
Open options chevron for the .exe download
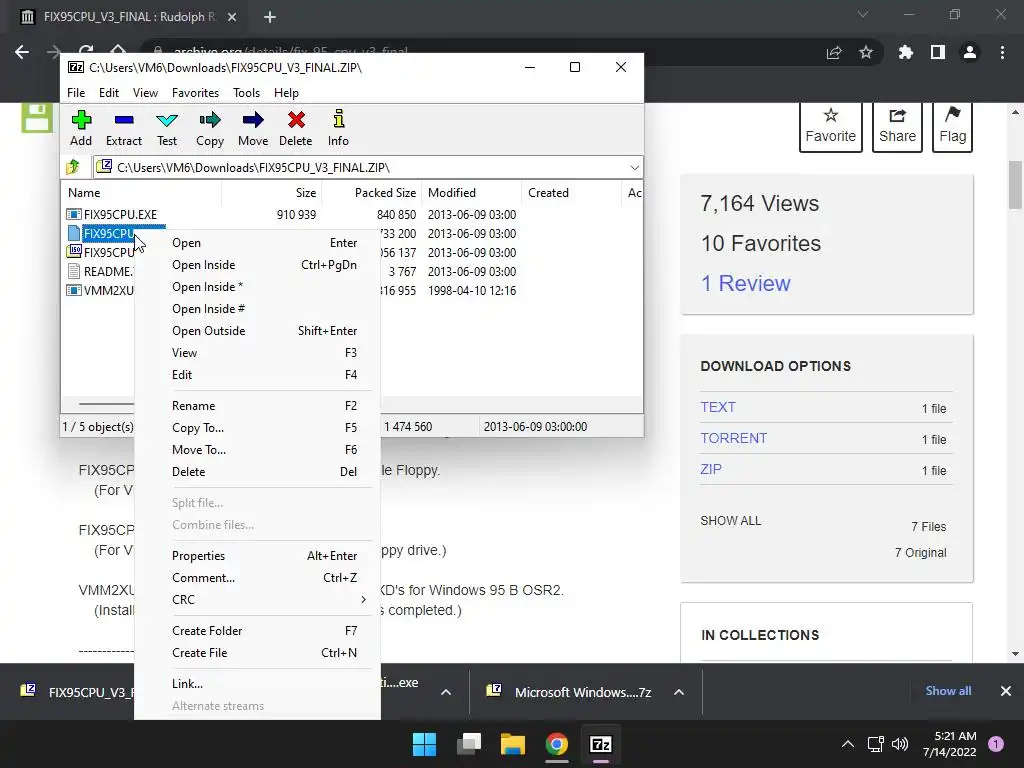(445, 692)
